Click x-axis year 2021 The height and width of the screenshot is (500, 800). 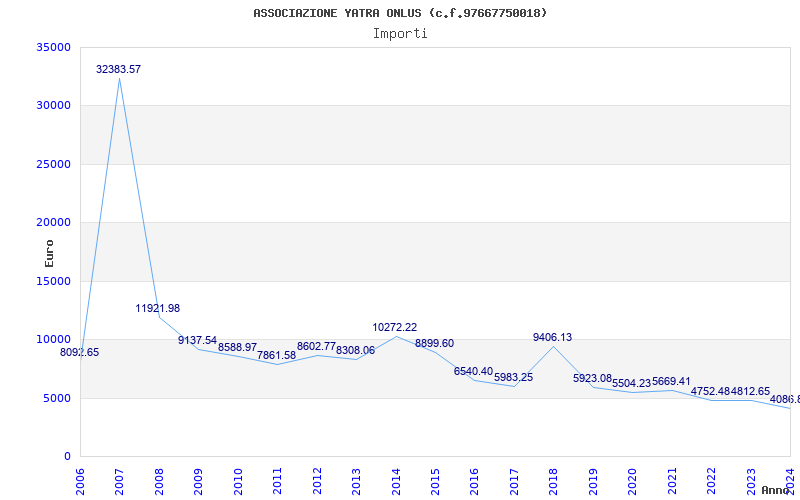(672, 481)
